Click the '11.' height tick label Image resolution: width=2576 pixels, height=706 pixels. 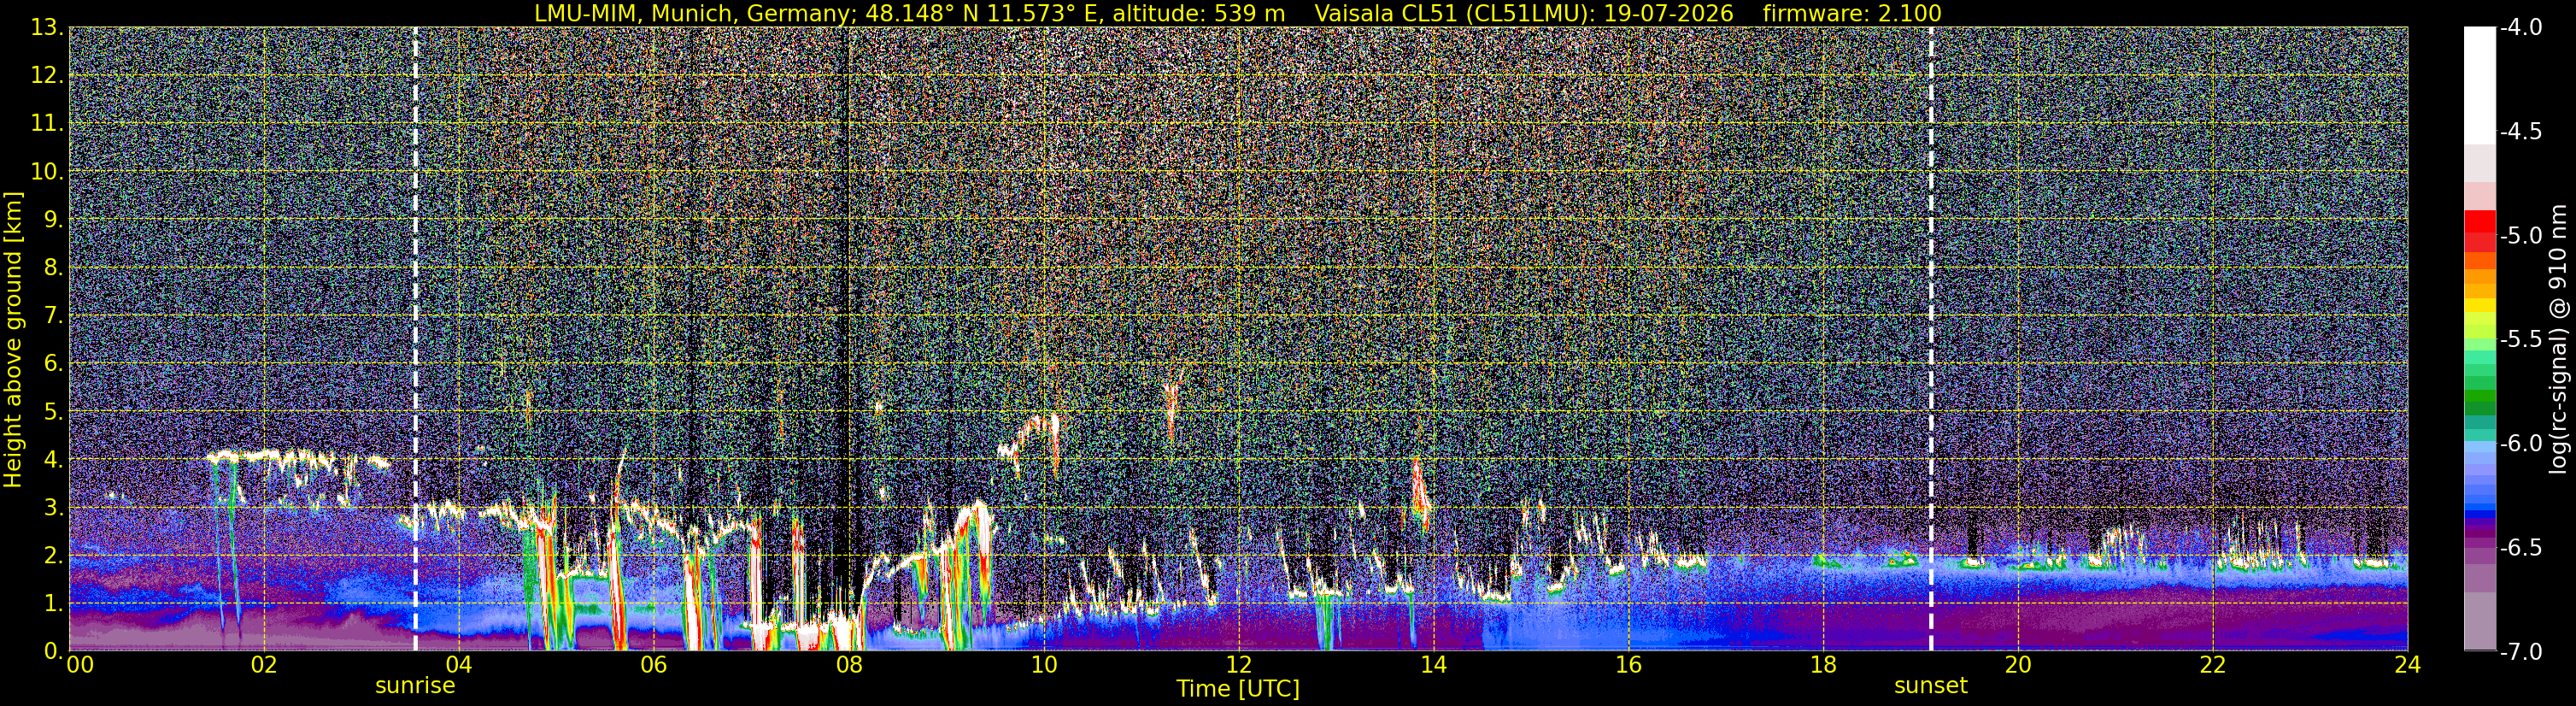47,124
